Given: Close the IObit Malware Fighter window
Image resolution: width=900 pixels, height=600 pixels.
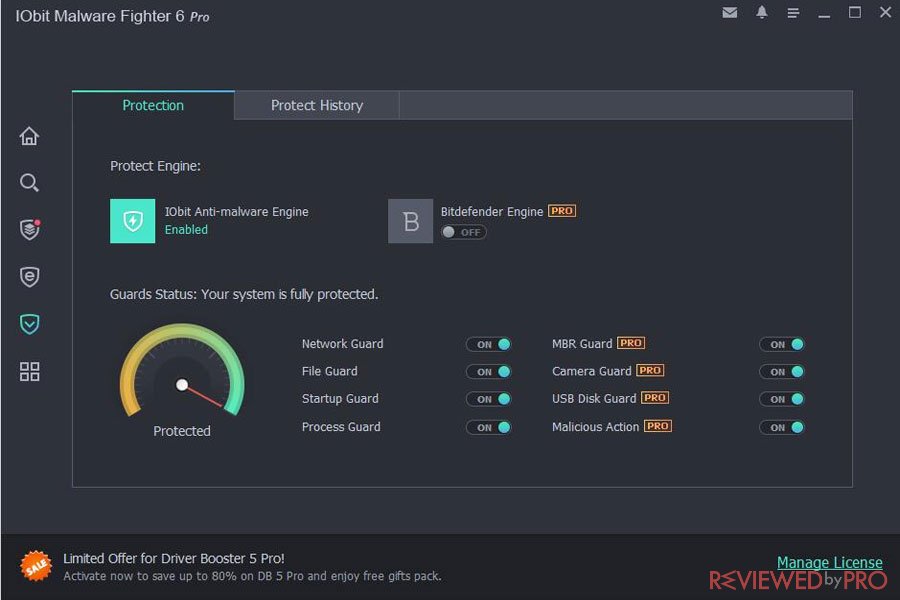Looking at the screenshot, I should coord(885,12).
